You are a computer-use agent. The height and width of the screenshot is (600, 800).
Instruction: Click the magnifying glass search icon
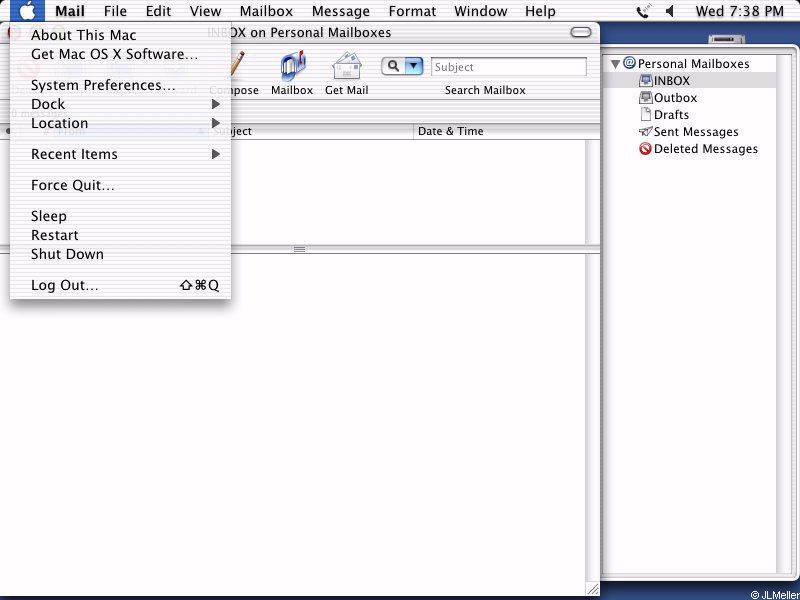pyautogui.click(x=393, y=66)
